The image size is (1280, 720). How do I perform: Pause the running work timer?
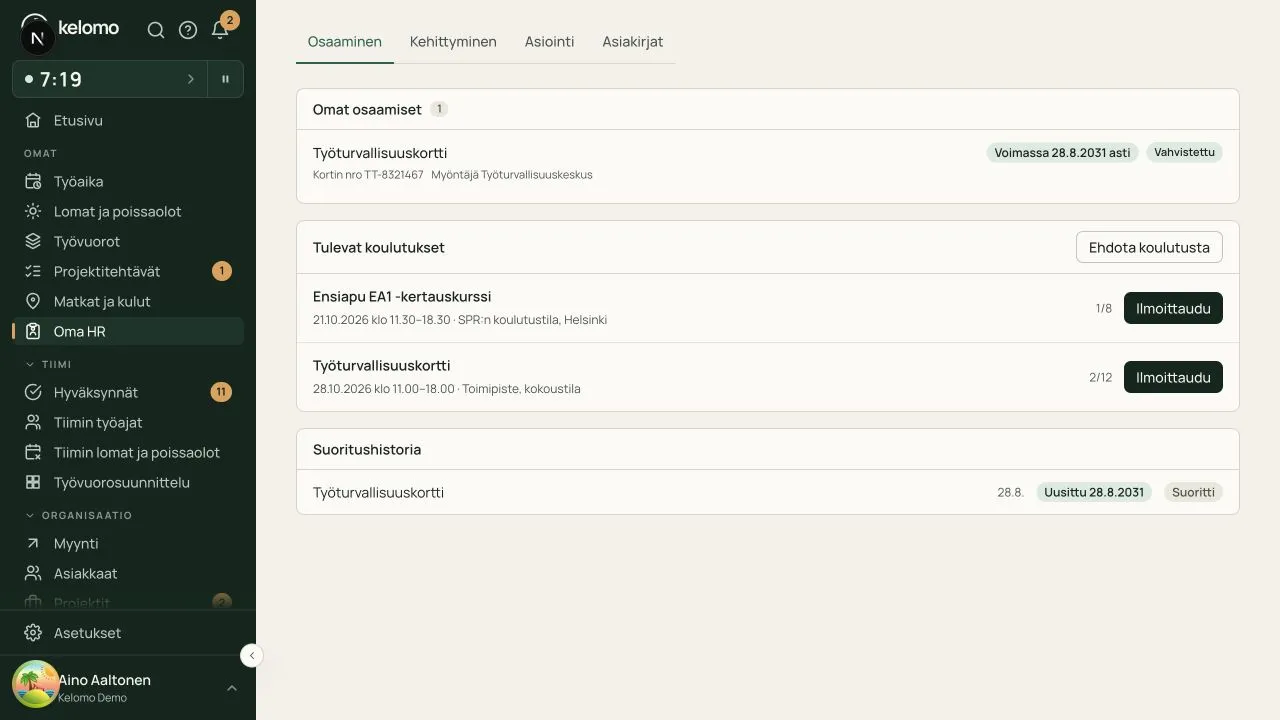point(225,79)
